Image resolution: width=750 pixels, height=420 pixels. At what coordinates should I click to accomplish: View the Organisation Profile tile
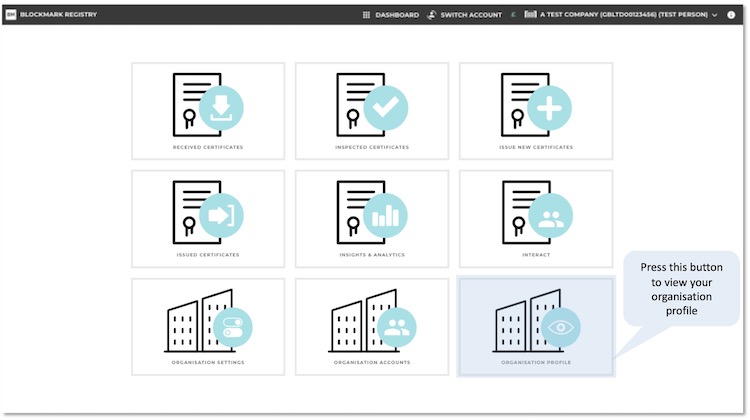(536, 326)
